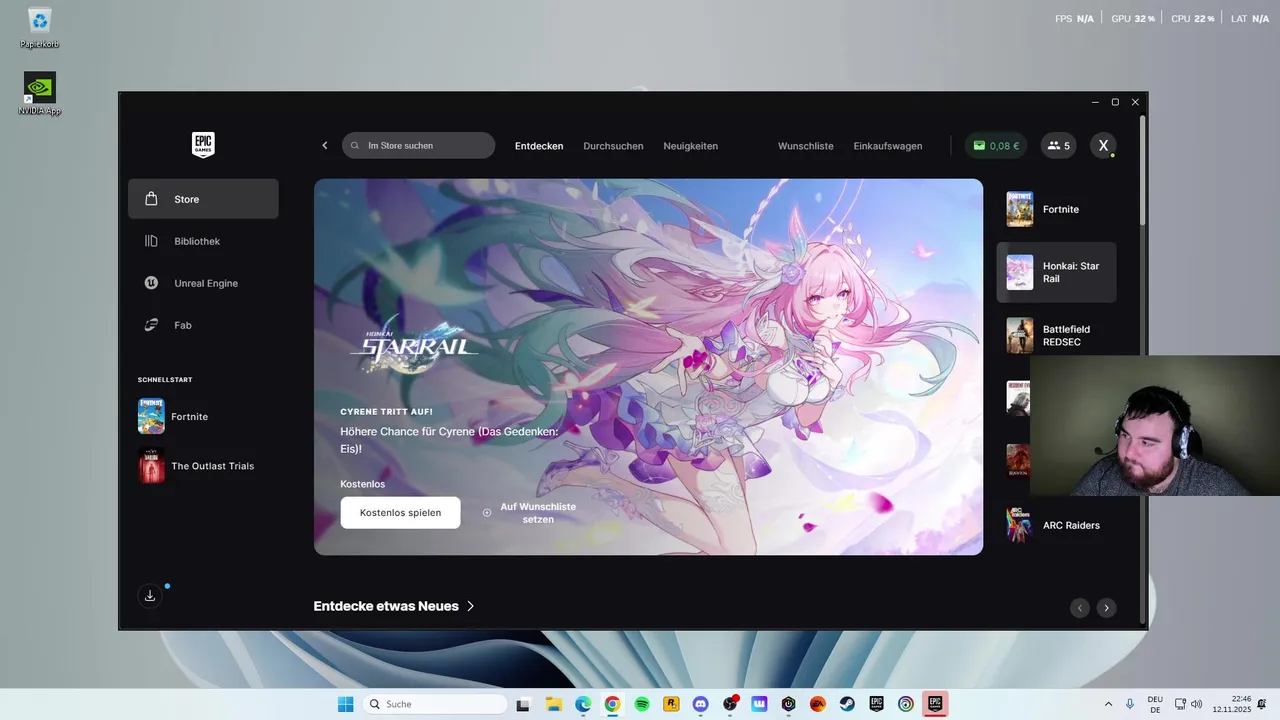Open the DEU DE language switcher
Viewport: 1280px width, 720px height.
(1155, 704)
